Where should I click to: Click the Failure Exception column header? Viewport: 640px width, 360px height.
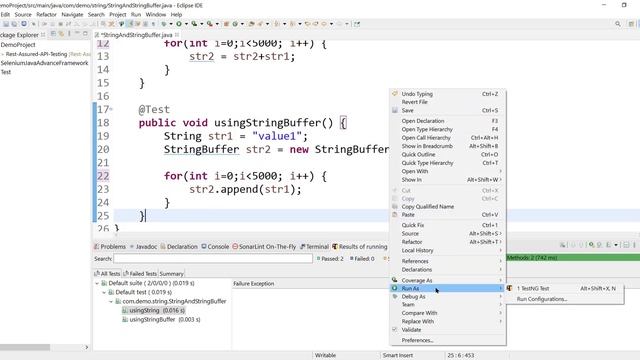pyautogui.click(x=253, y=283)
